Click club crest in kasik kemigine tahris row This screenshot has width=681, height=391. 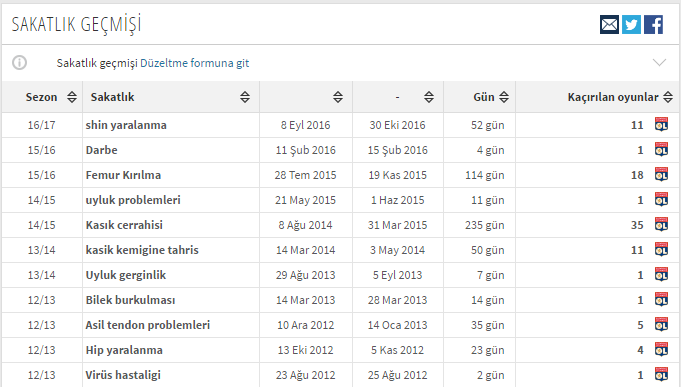(x=661, y=250)
